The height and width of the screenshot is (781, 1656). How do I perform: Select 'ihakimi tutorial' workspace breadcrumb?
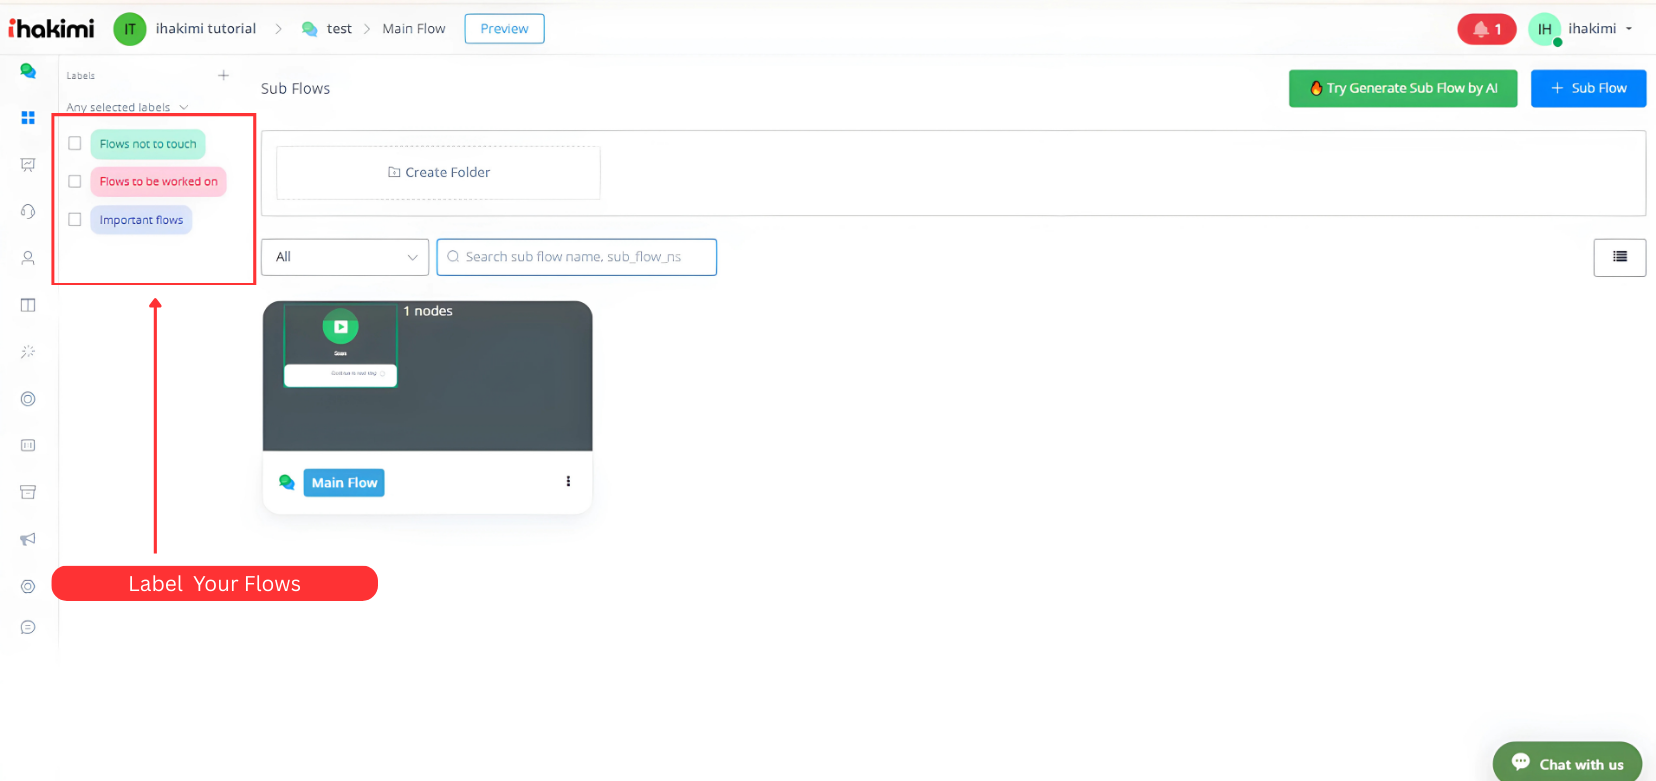205,29
